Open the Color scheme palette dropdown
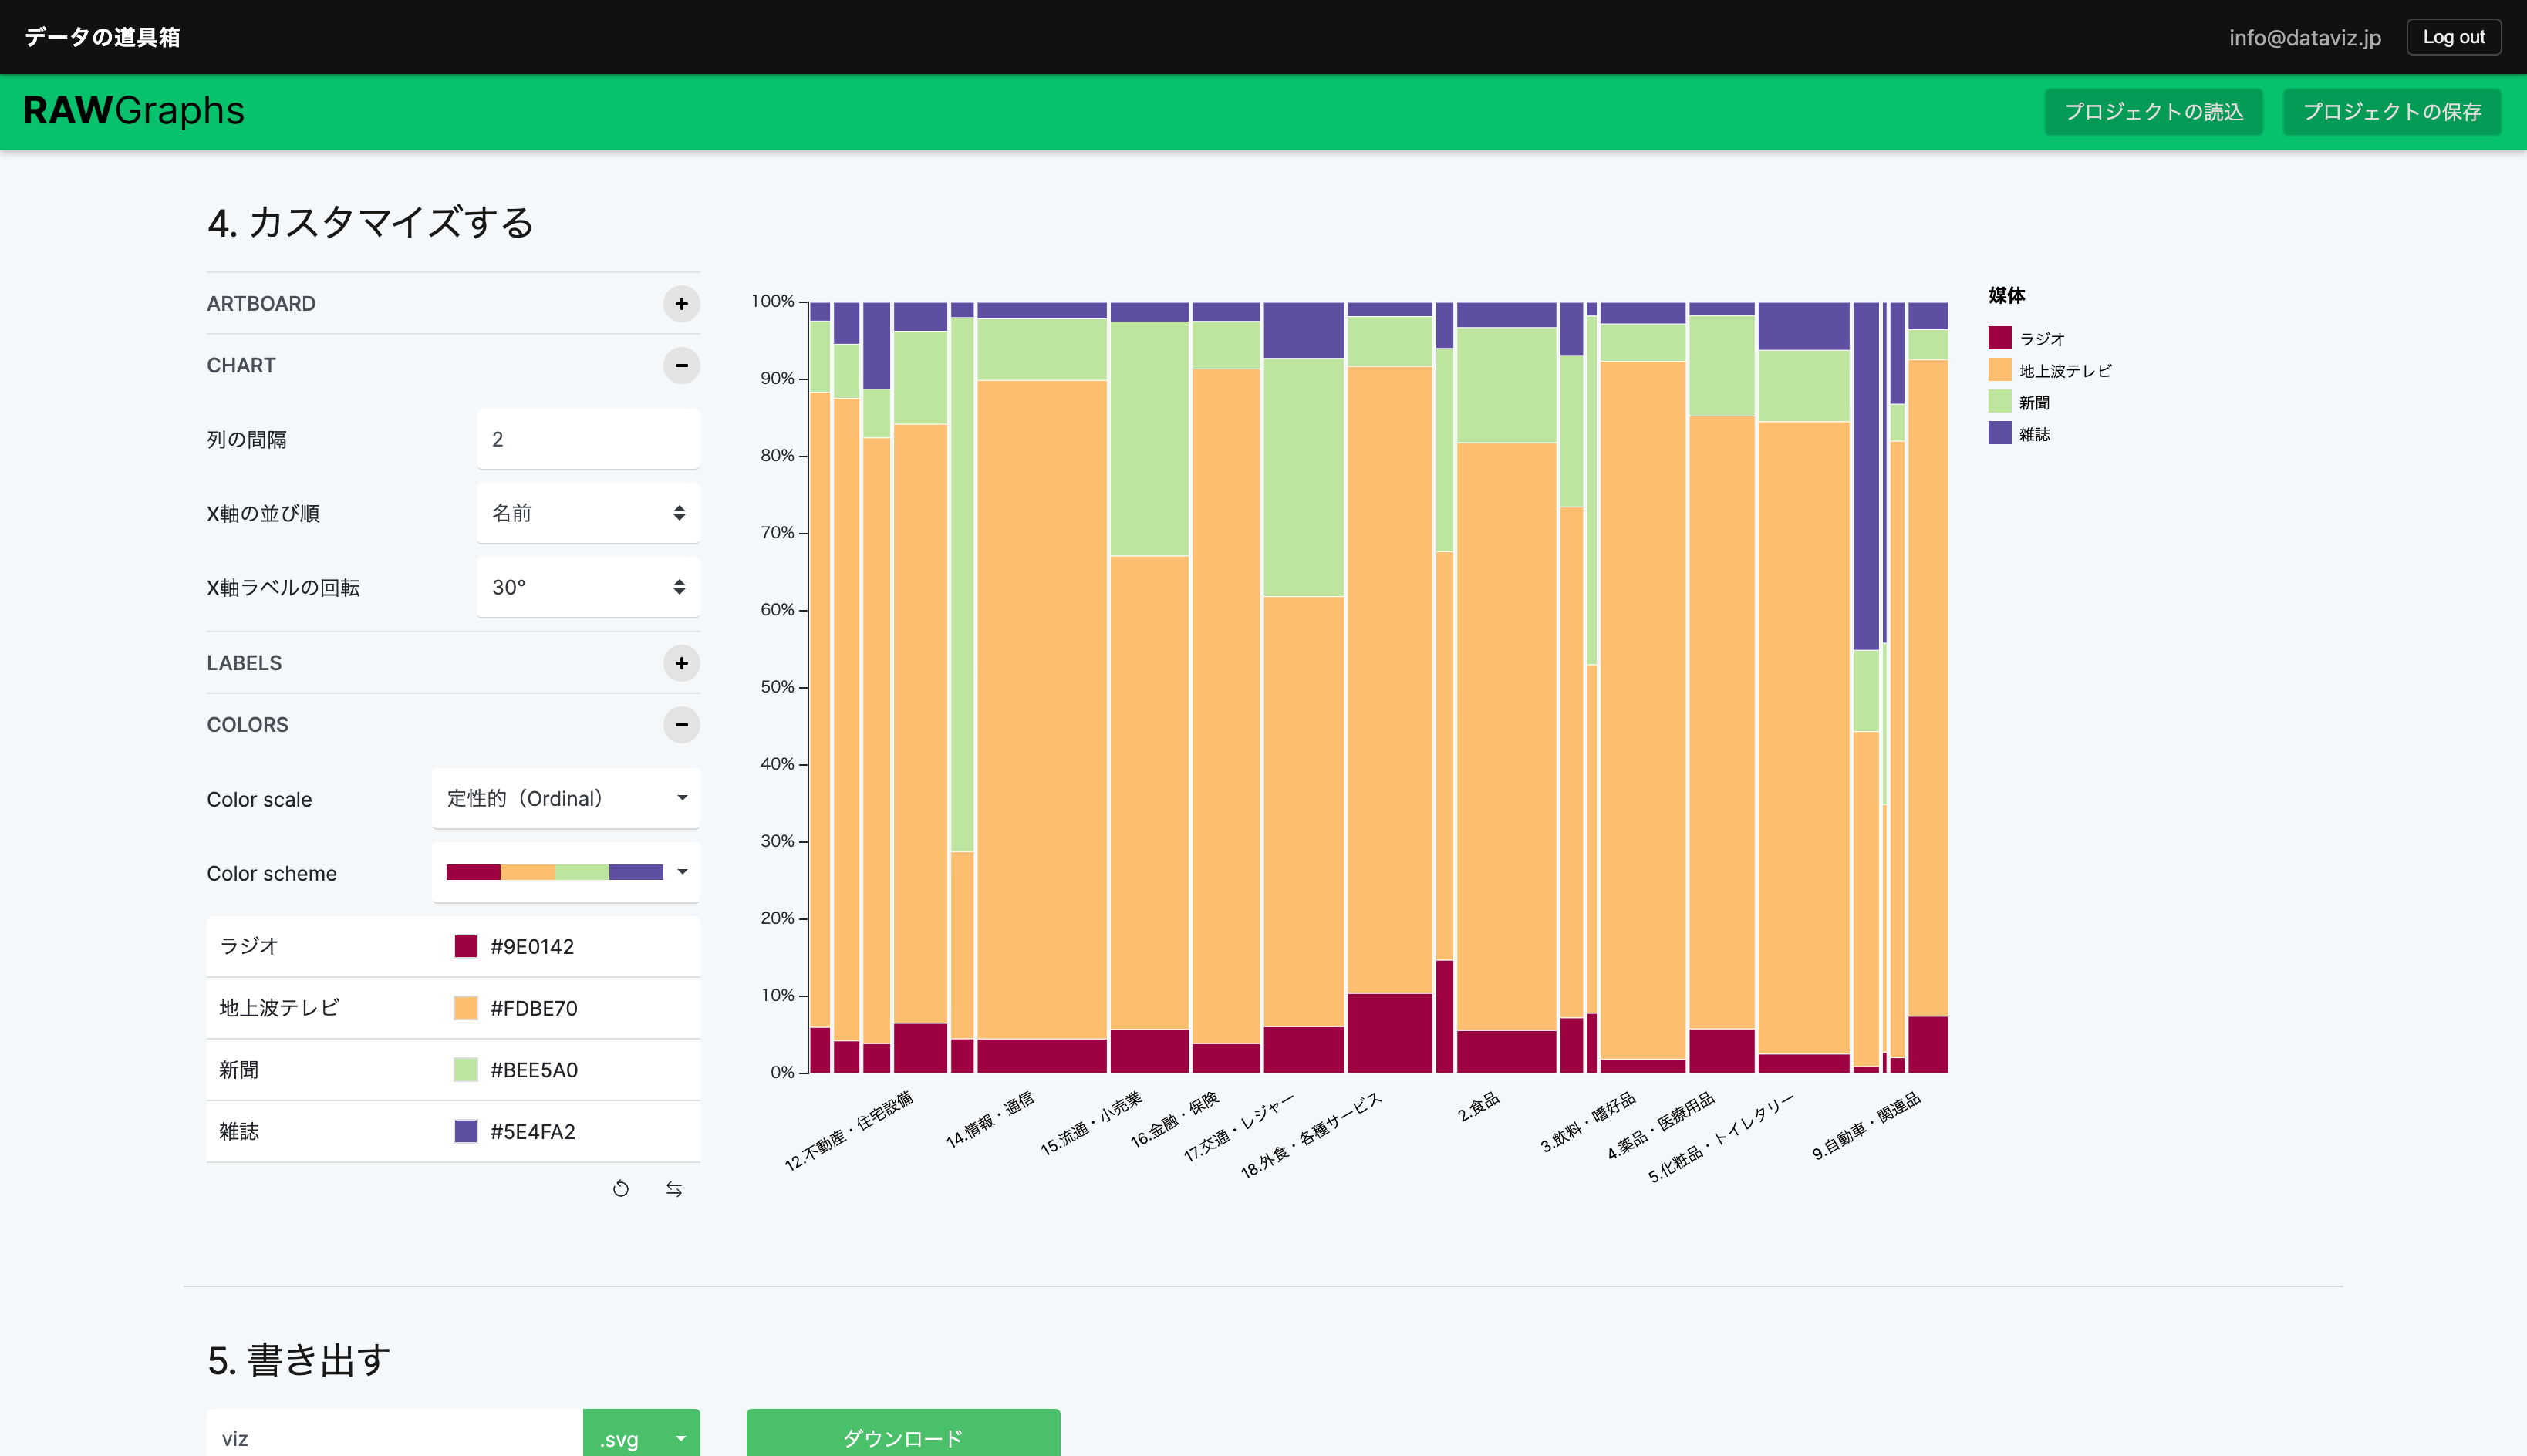Image resolution: width=2527 pixels, height=1456 pixels. click(x=566, y=873)
